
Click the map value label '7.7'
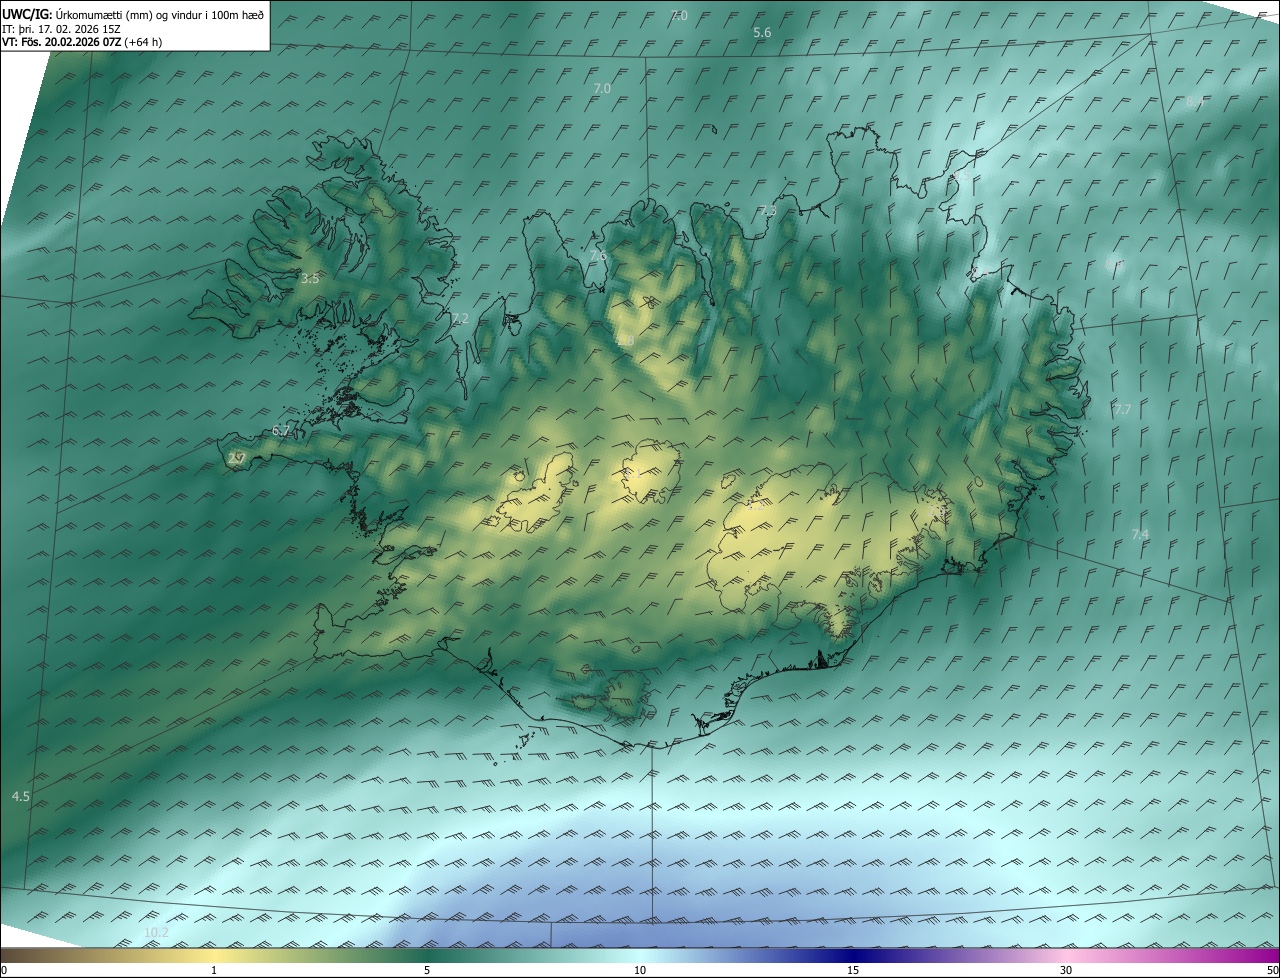[1122, 409]
